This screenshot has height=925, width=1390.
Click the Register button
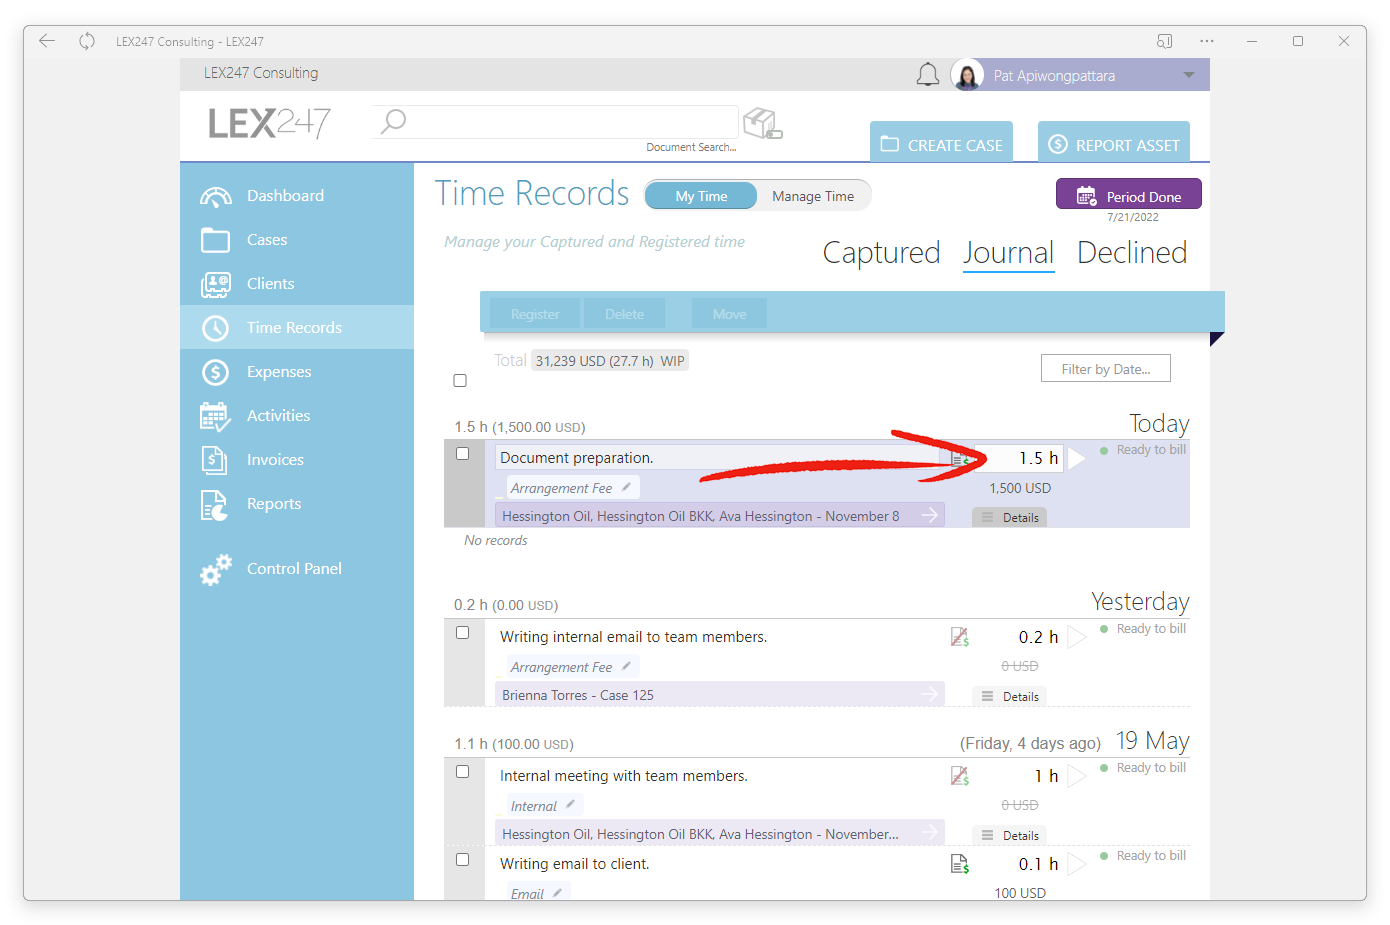pos(535,314)
